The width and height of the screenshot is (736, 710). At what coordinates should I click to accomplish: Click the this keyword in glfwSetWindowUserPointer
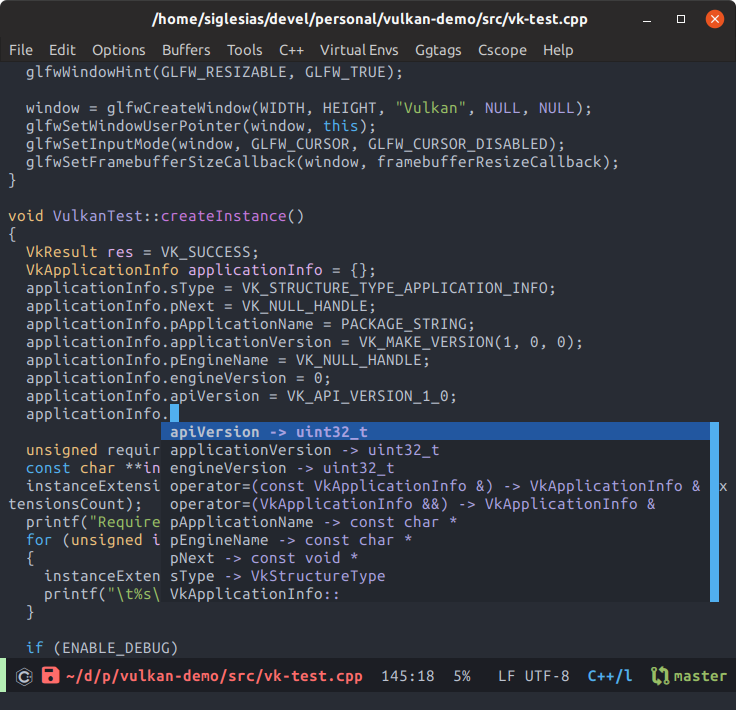pos(340,126)
